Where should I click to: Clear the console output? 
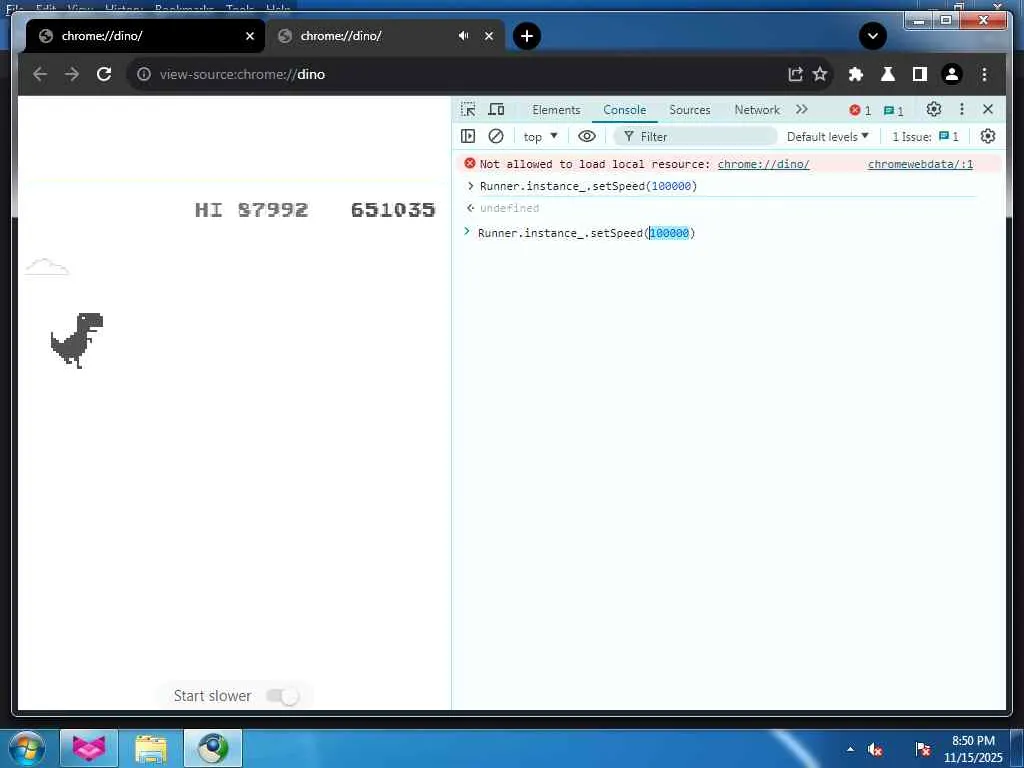(x=496, y=136)
